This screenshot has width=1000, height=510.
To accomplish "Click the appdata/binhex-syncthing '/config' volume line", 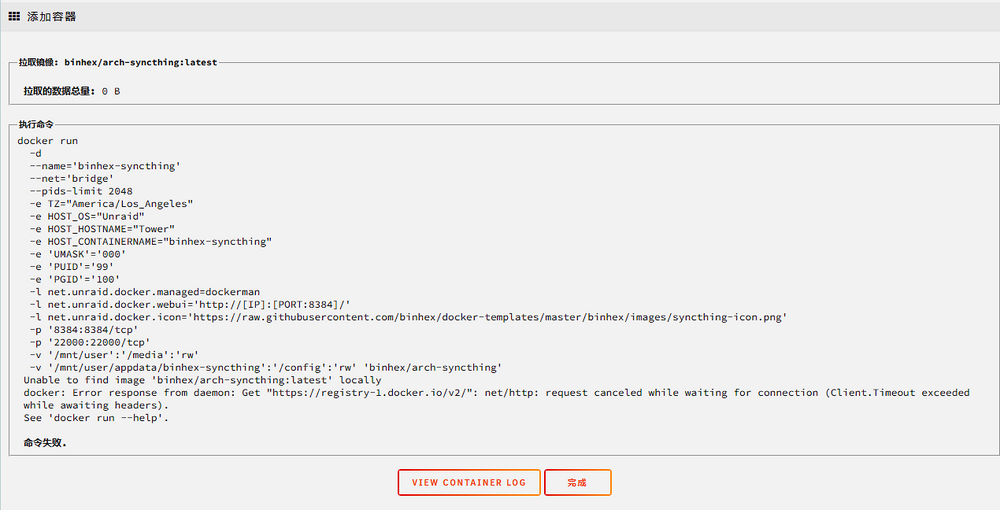I will 266,368.
